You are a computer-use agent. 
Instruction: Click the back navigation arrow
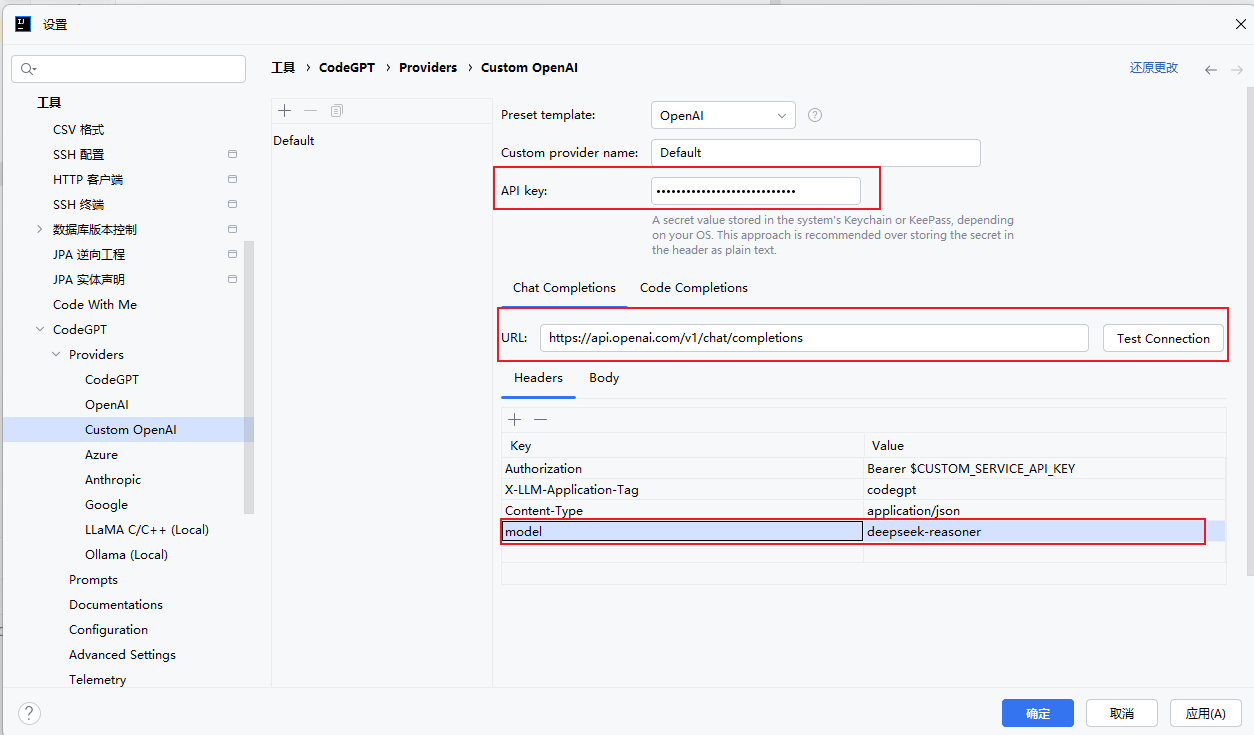[1211, 70]
